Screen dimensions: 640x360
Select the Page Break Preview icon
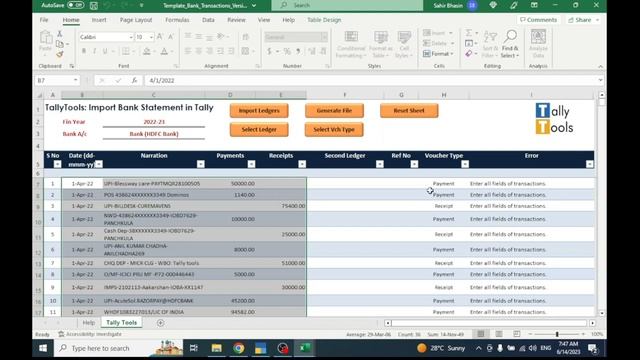[516, 334]
